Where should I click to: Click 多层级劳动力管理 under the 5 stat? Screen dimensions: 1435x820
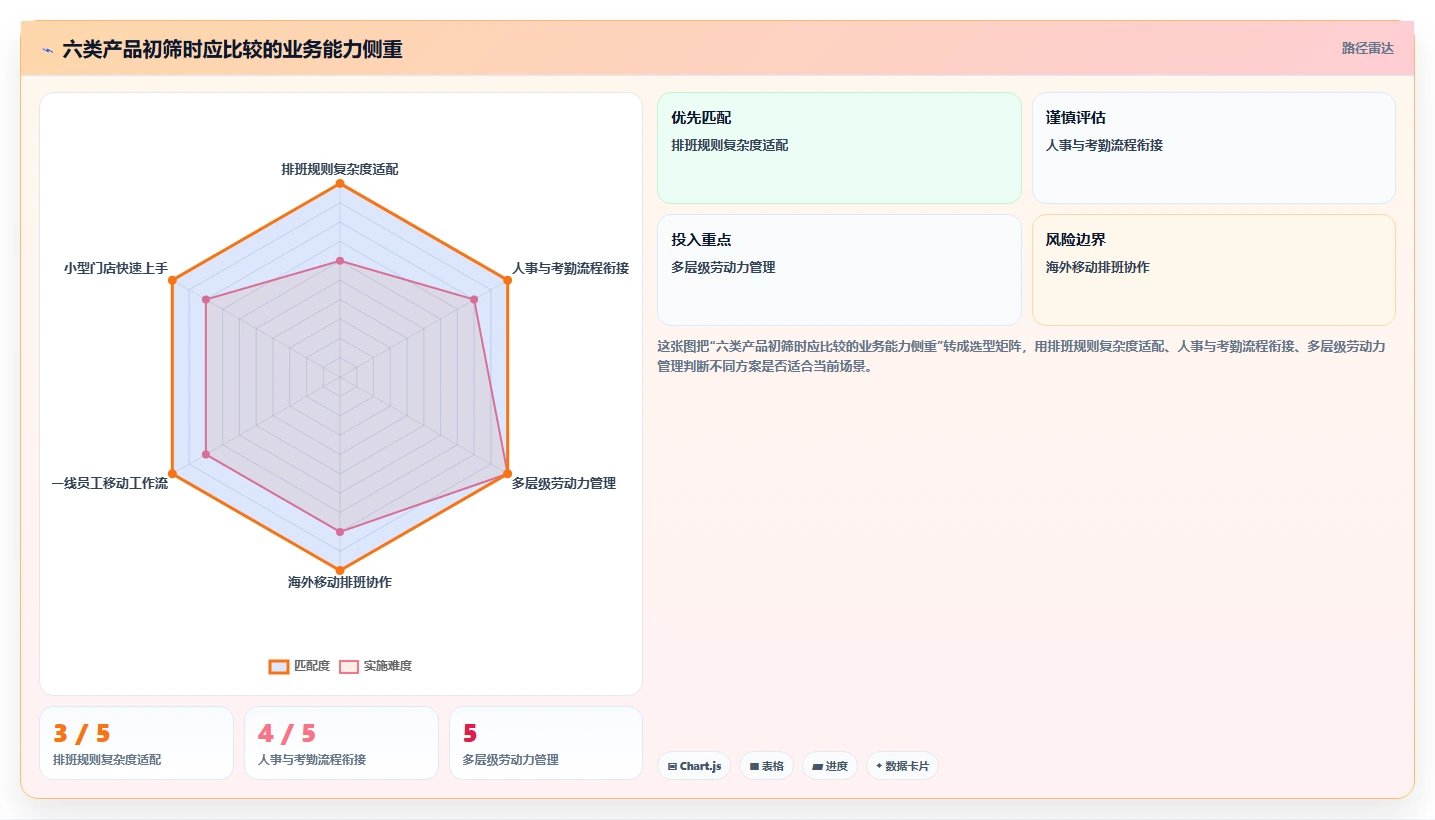(x=511, y=760)
